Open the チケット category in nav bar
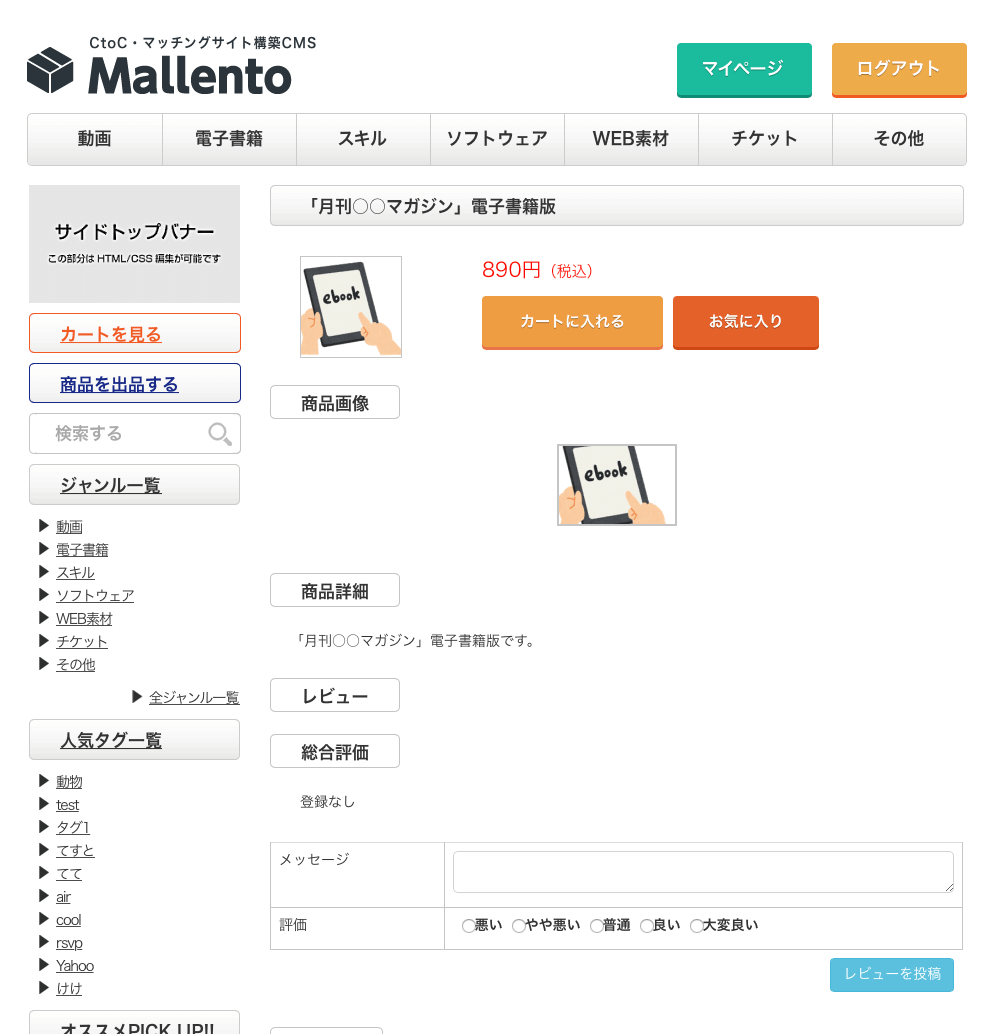This screenshot has width=995, height=1034. [x=765, y=139]
